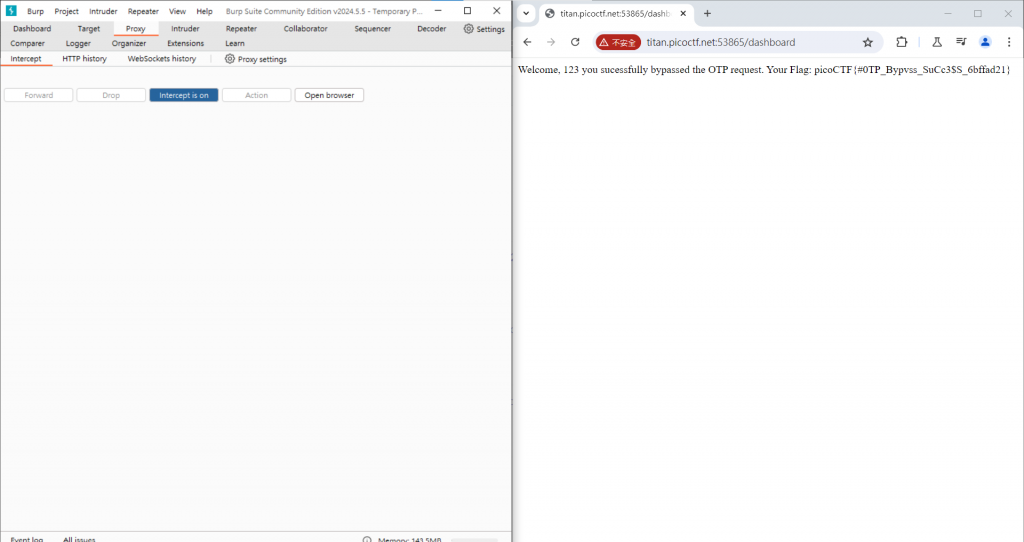Click the Memory usage text

tap(409, 539)
